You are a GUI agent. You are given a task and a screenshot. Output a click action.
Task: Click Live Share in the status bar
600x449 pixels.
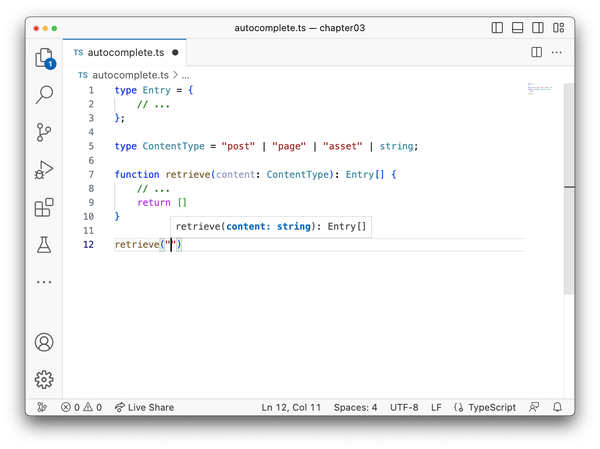click(x=145, y=407)
